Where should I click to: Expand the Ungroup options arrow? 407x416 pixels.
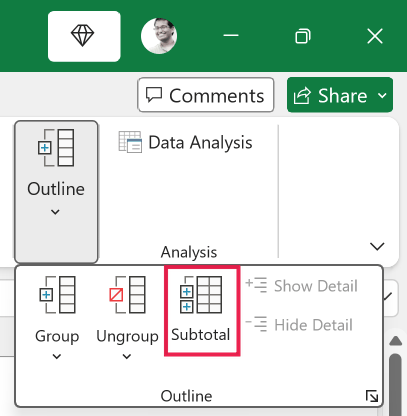click(x=127, y=357)
